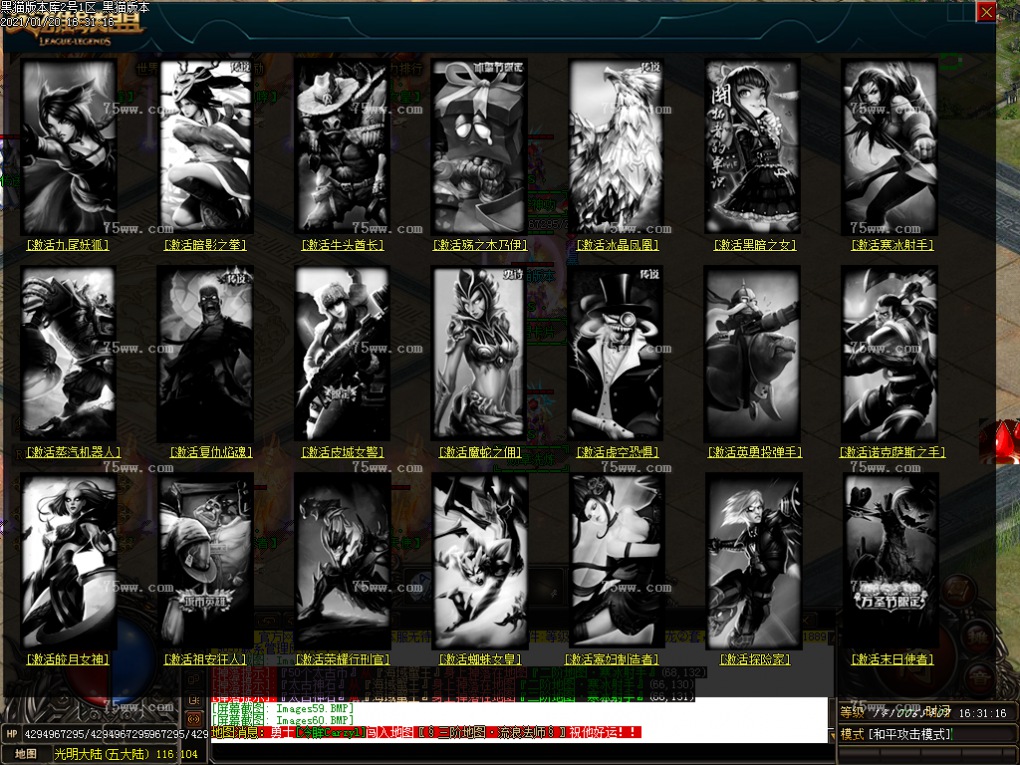Activate the 激活英勇投弹手 link

755,451
